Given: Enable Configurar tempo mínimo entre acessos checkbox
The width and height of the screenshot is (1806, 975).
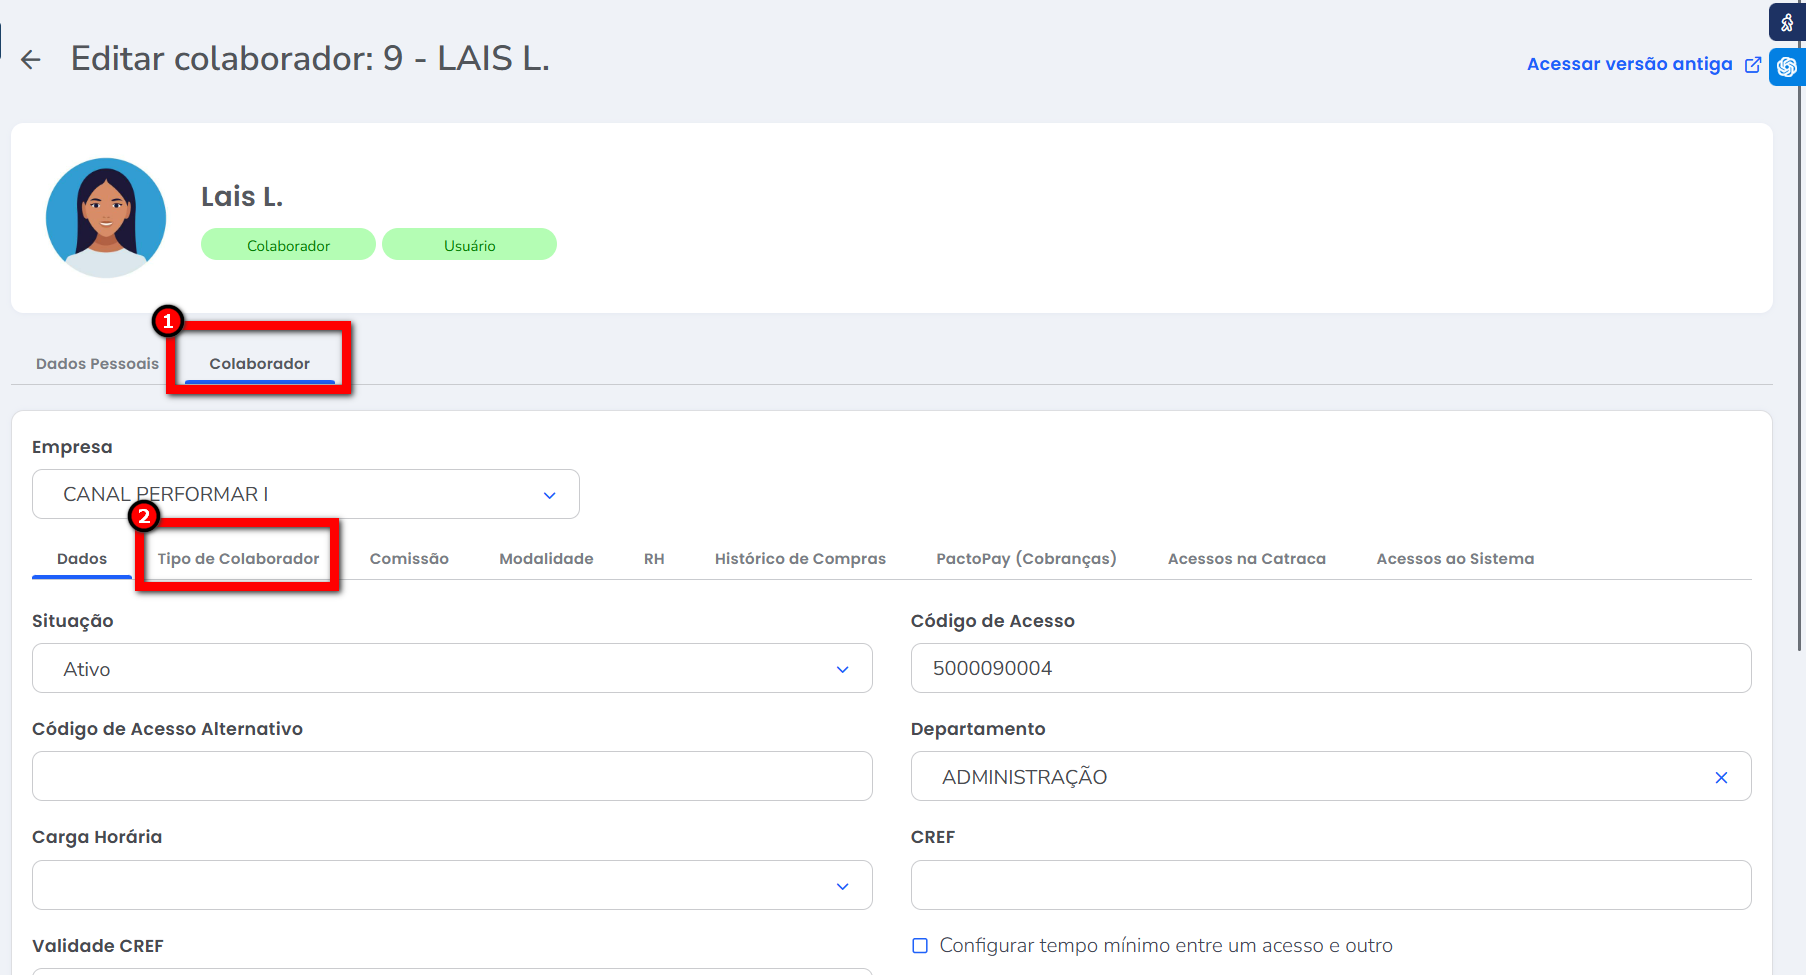Looking at the screenshot, I should pos(920,945).
